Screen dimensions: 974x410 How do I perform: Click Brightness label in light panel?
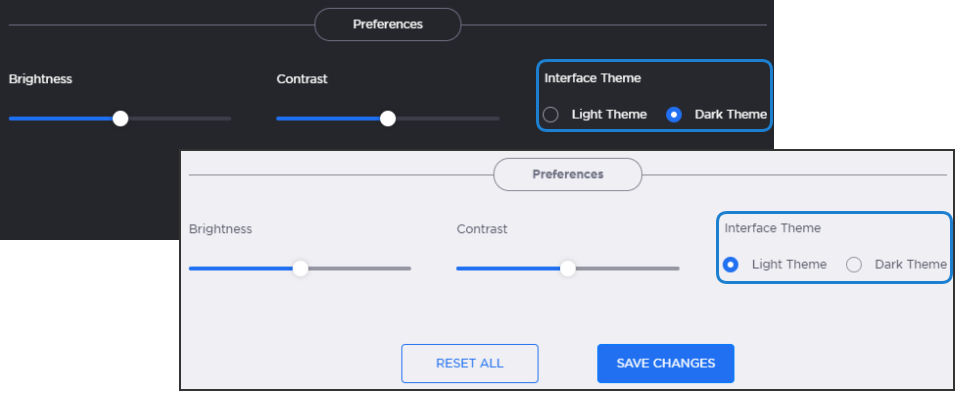(221, 229)
